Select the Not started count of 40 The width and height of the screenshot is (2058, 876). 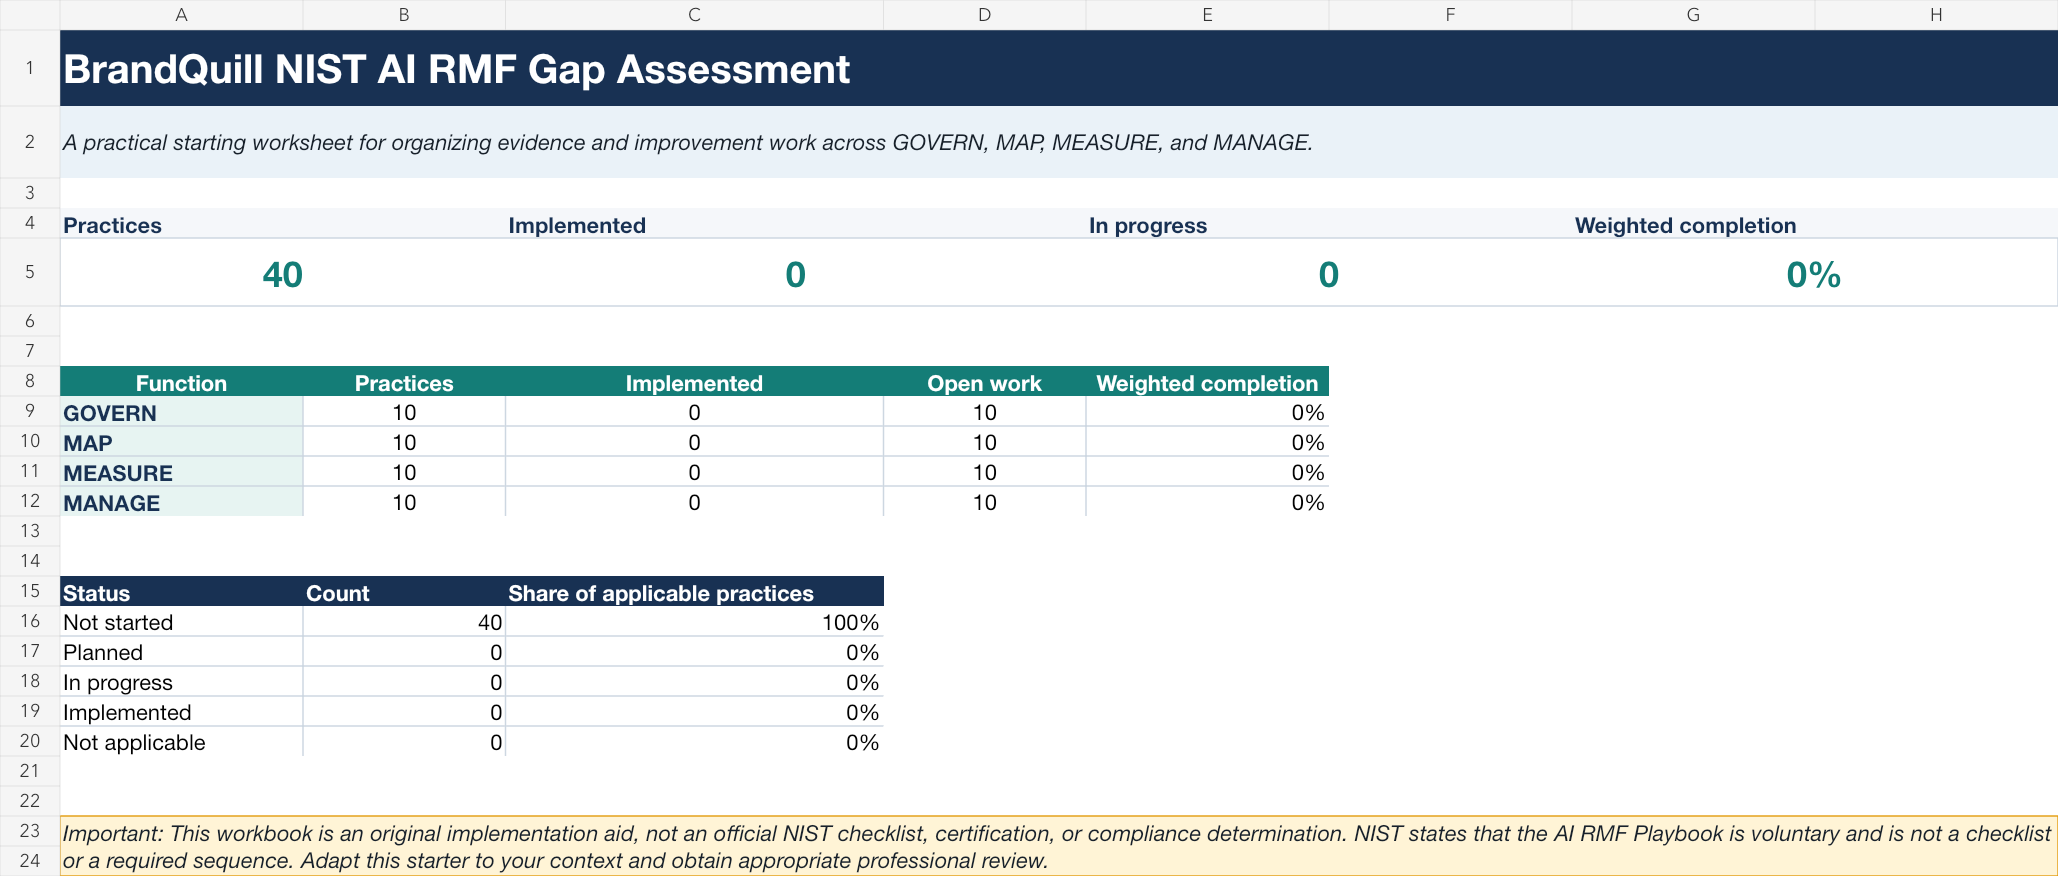[404, 622]
